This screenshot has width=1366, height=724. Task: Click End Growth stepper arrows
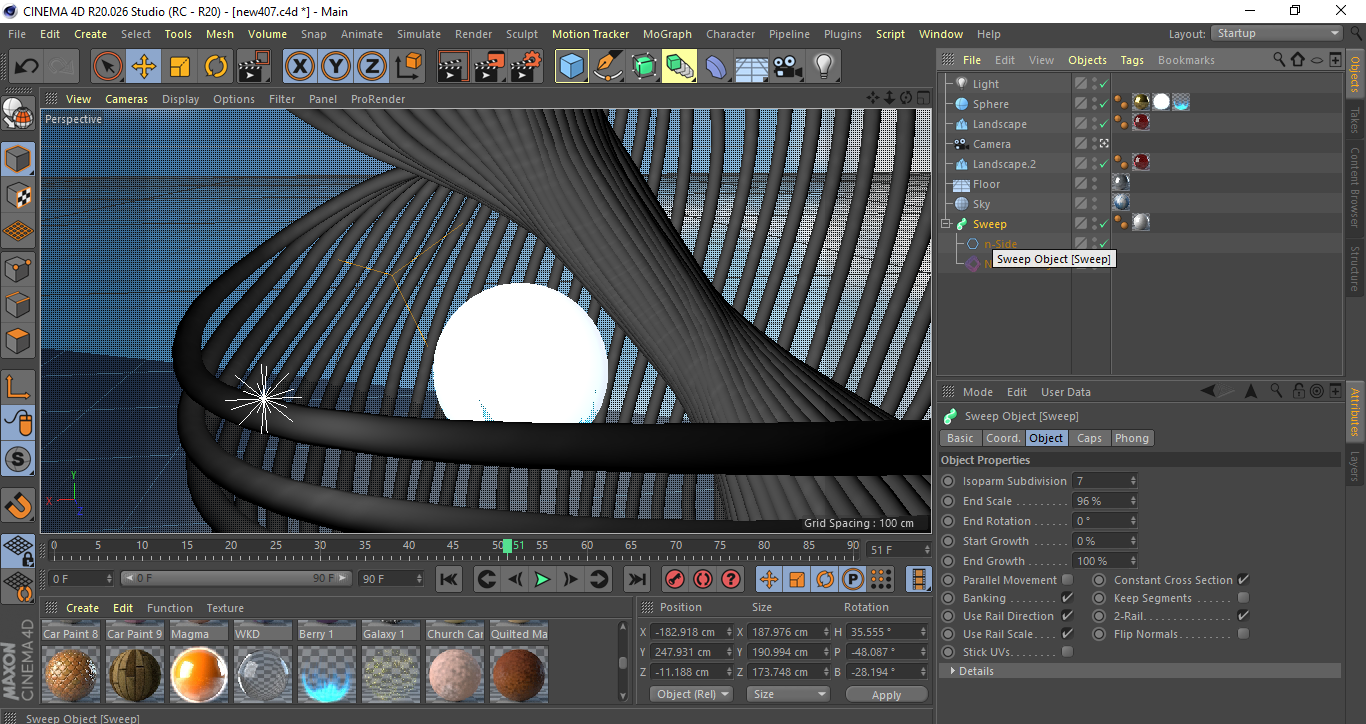pos(1133,561)
